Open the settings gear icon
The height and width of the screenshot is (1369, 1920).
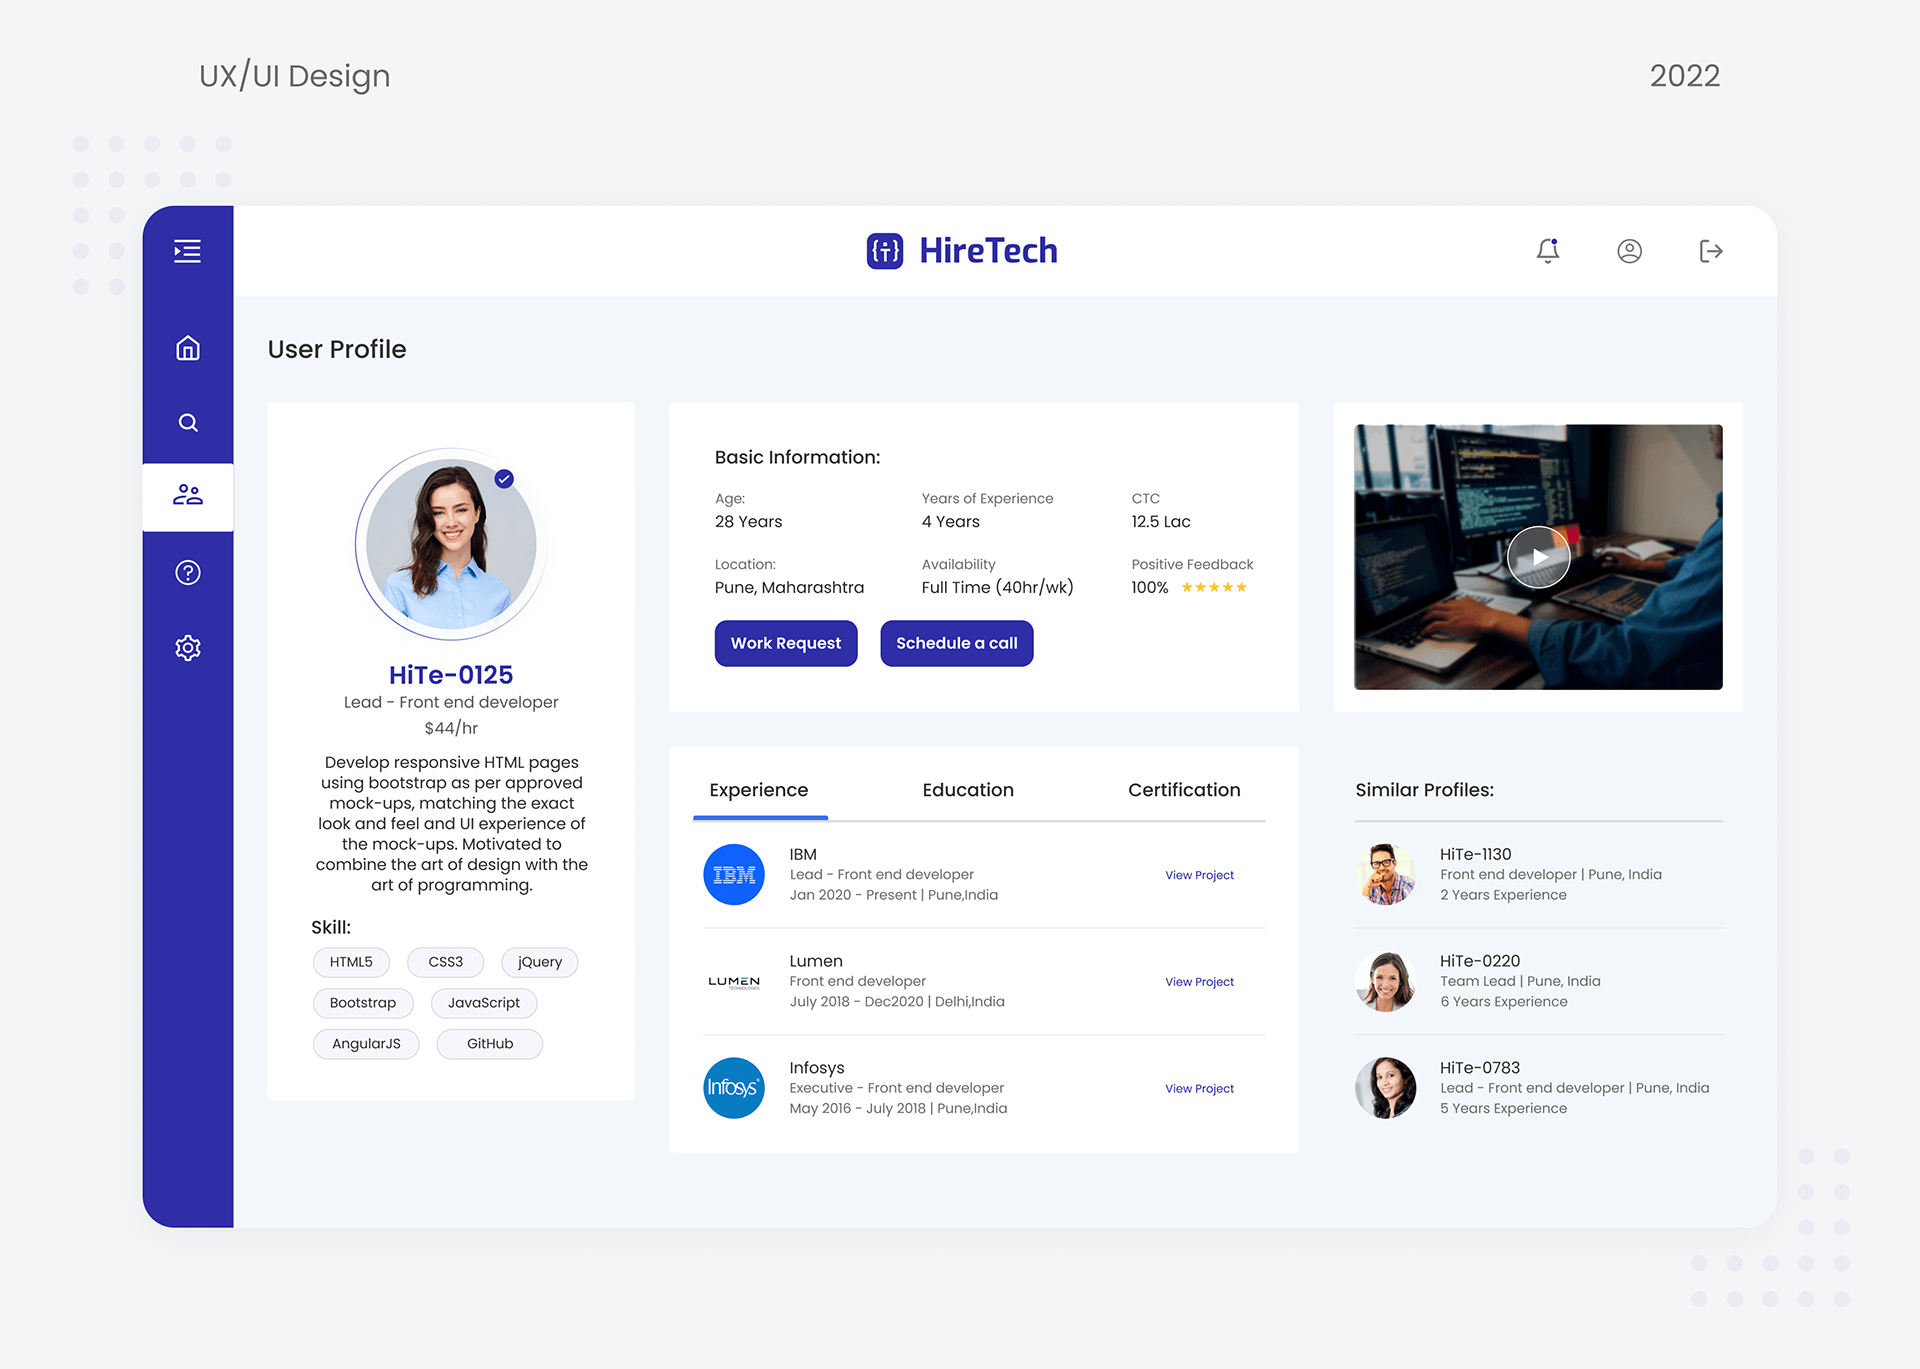187,648
